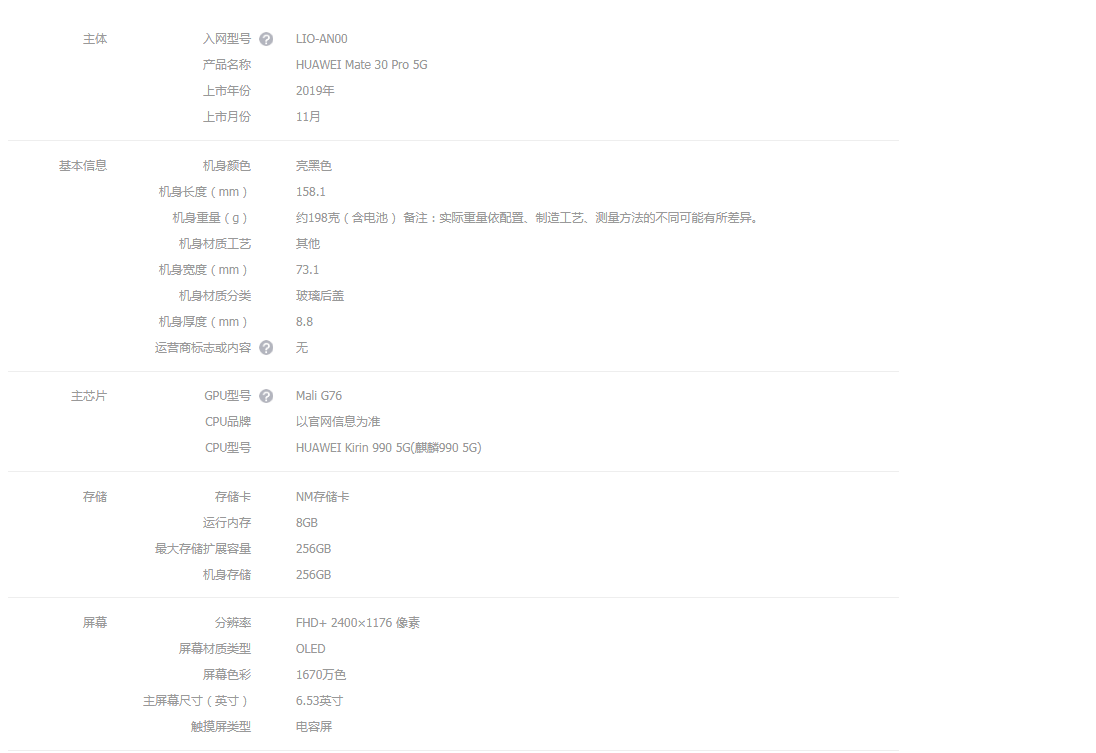Click the 256GB value for 最大存储扩展容量

[313, 549]
